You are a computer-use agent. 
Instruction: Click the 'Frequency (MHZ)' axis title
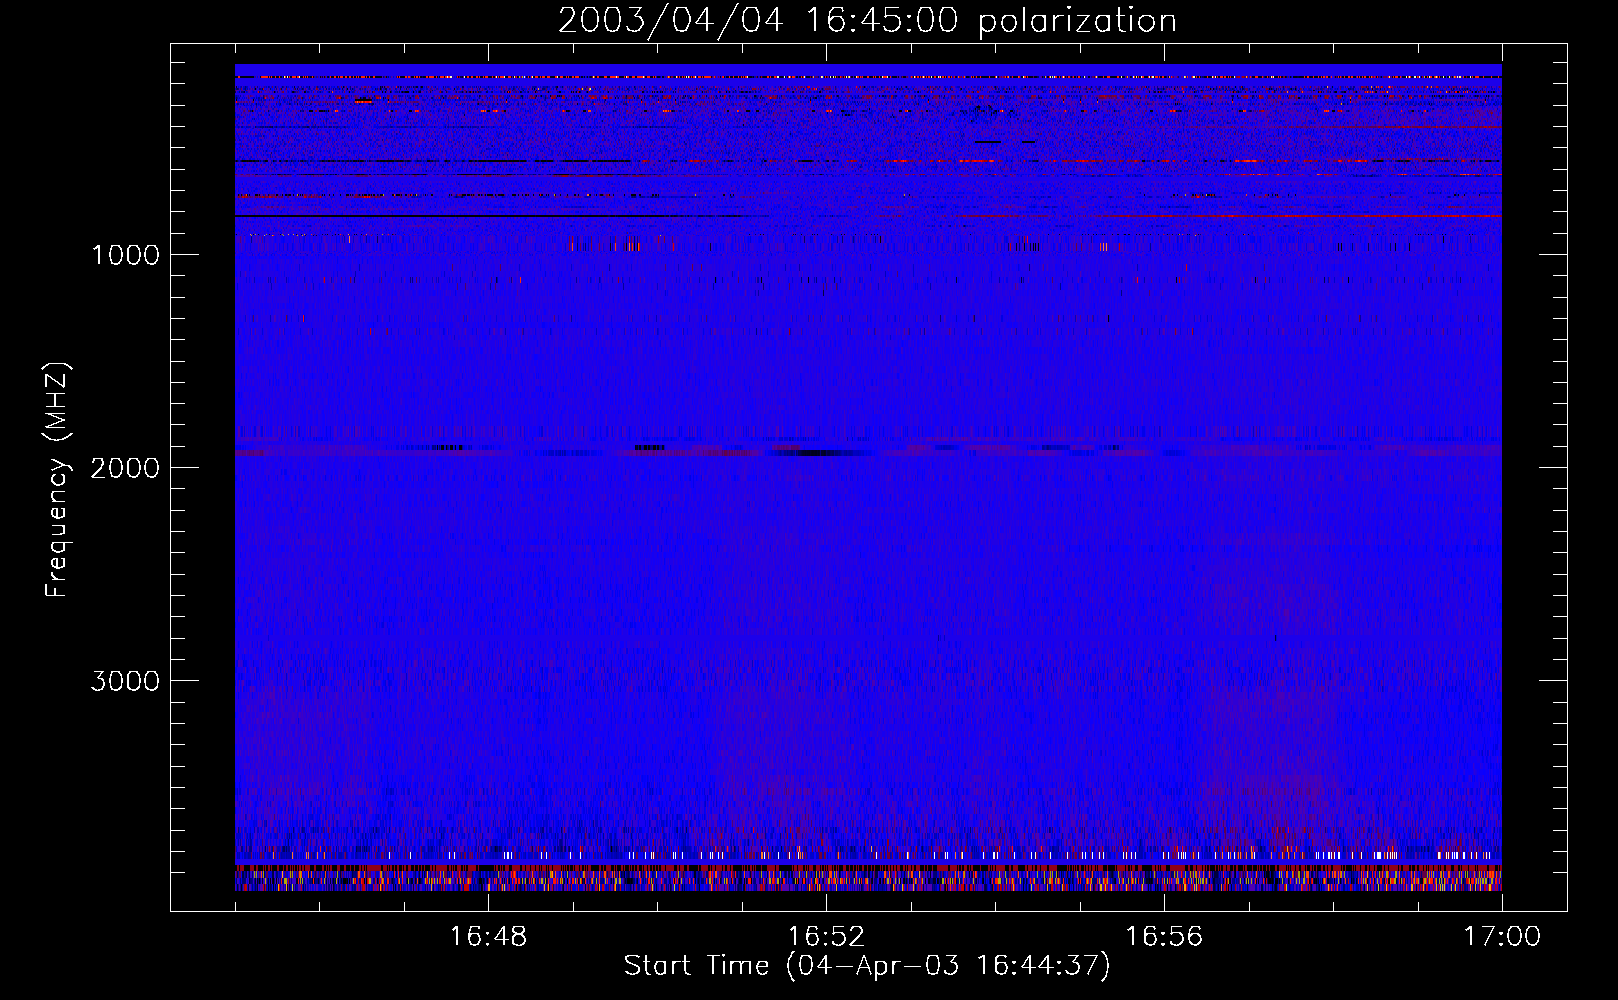(x=57, y=479)
